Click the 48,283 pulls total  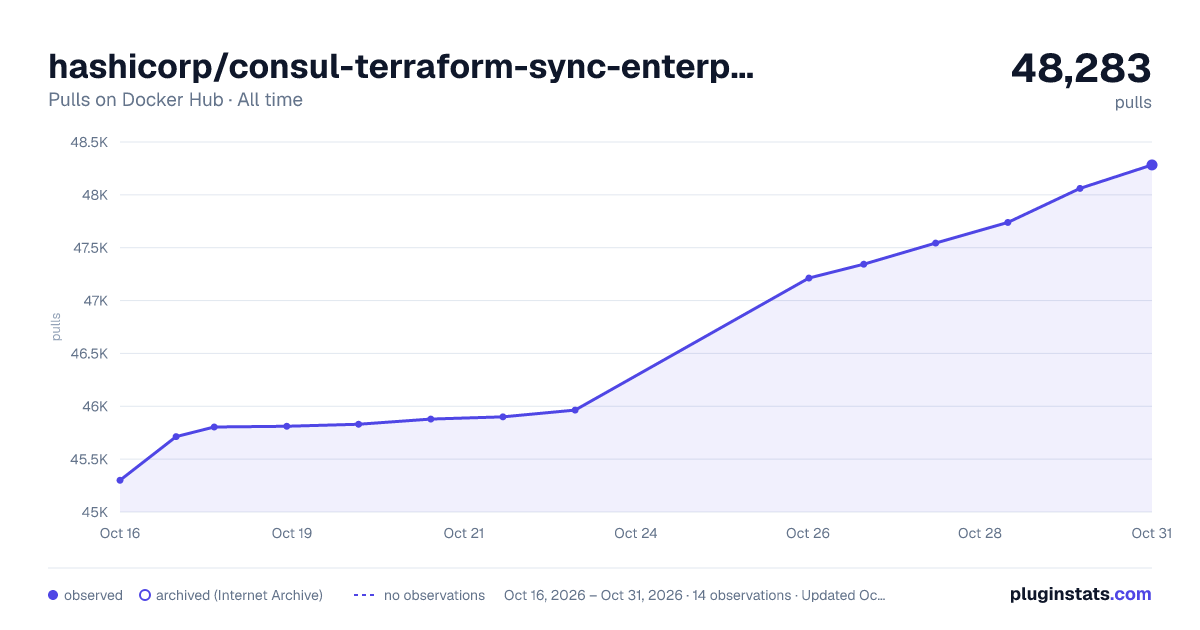[1081, 68]
